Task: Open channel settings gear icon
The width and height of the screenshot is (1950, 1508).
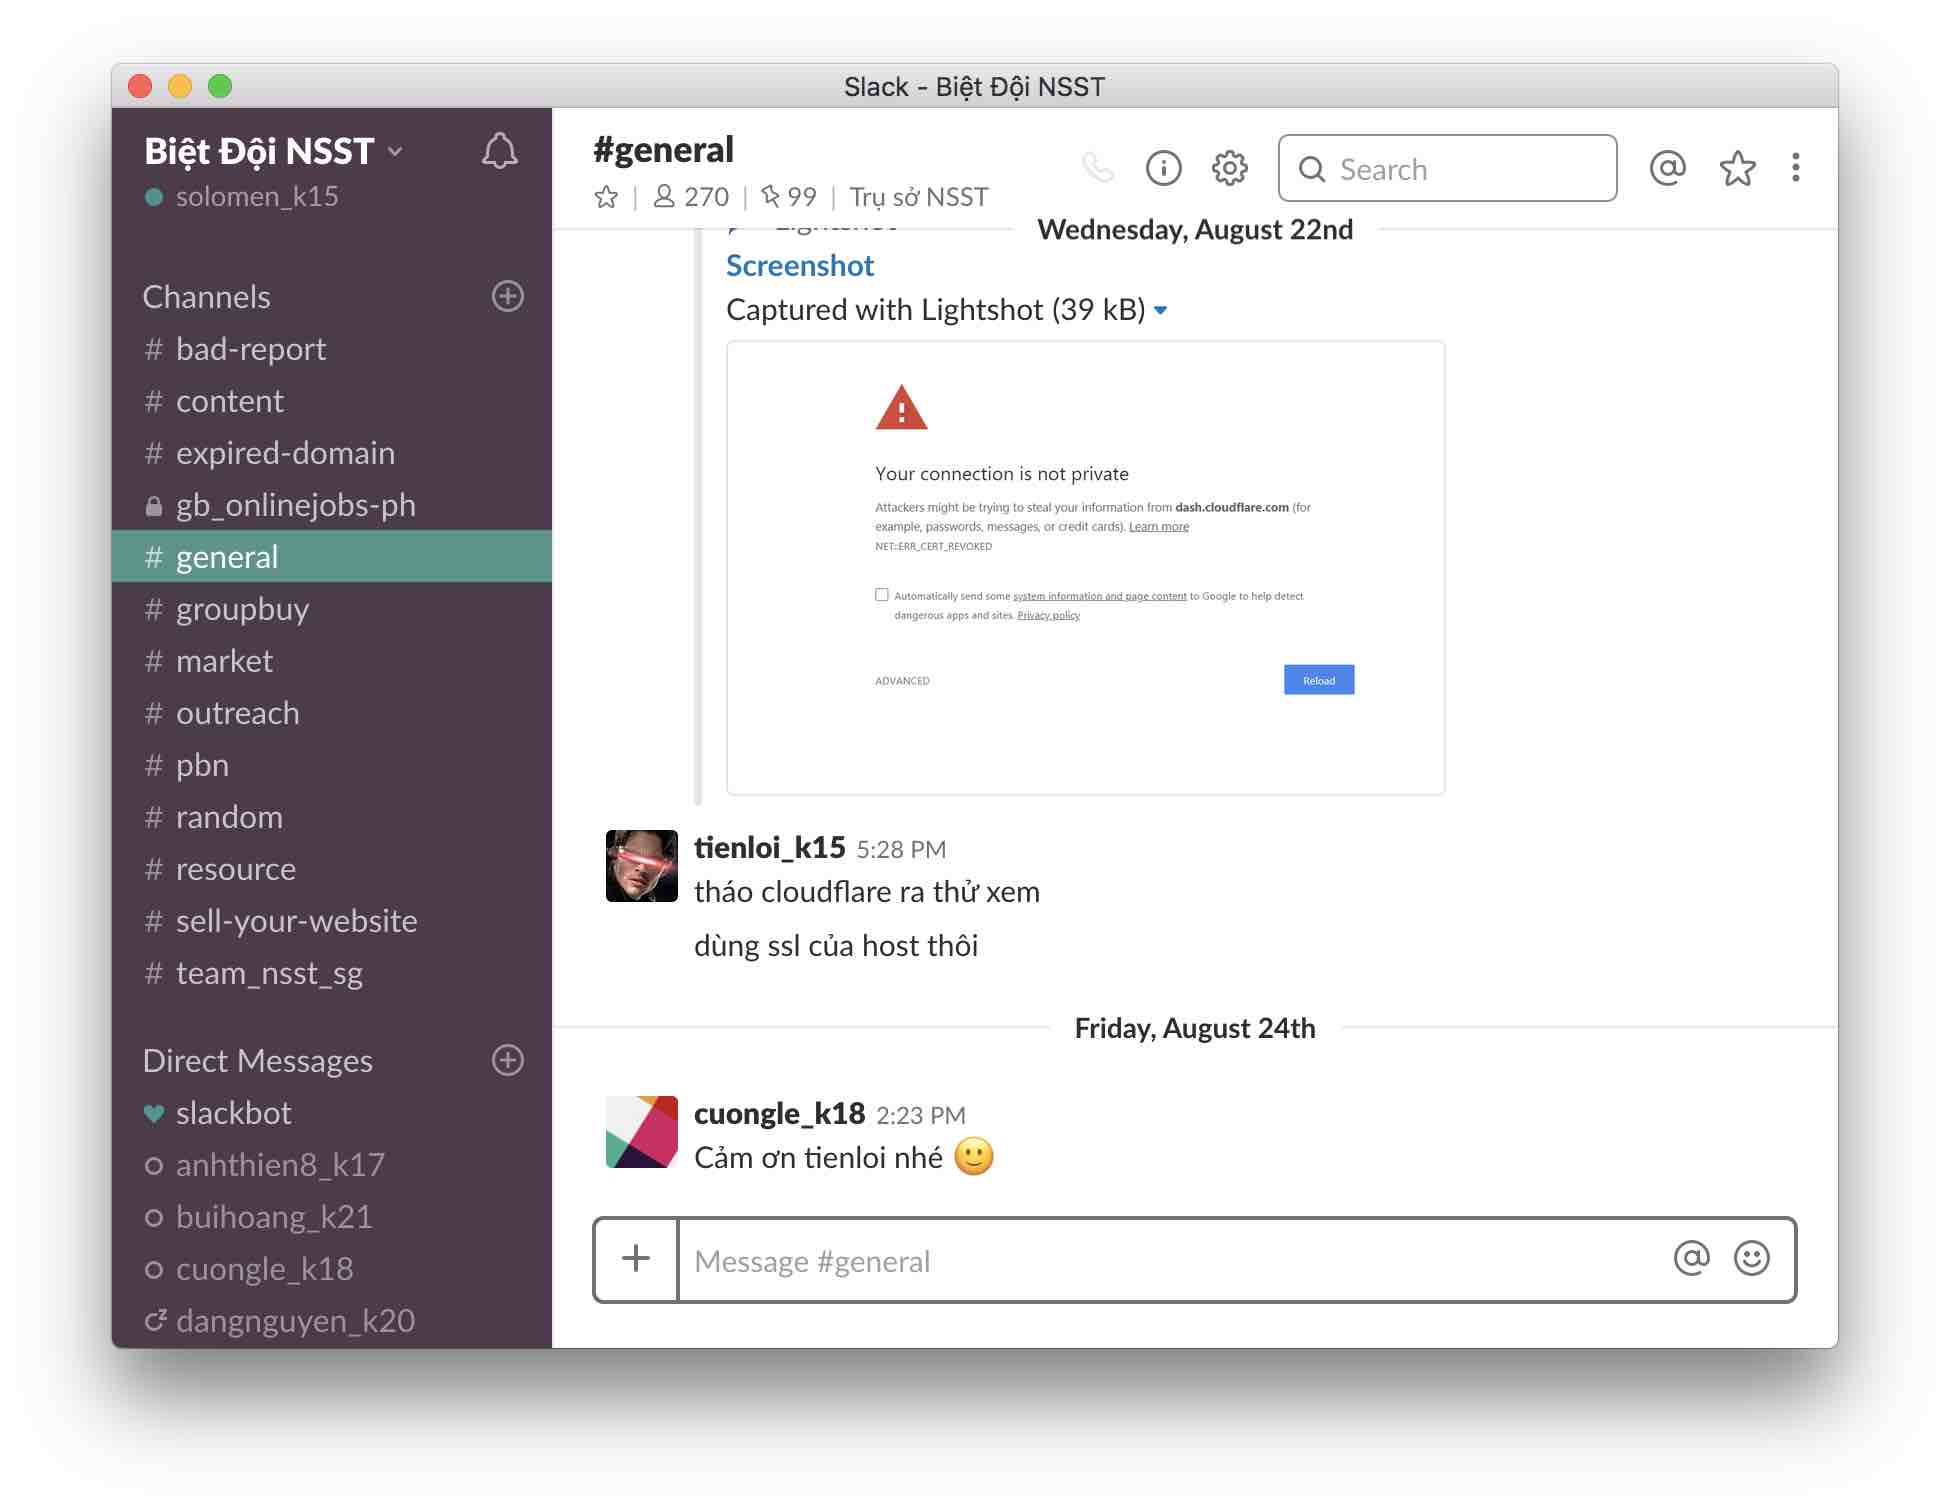Action: [1230, 168]
